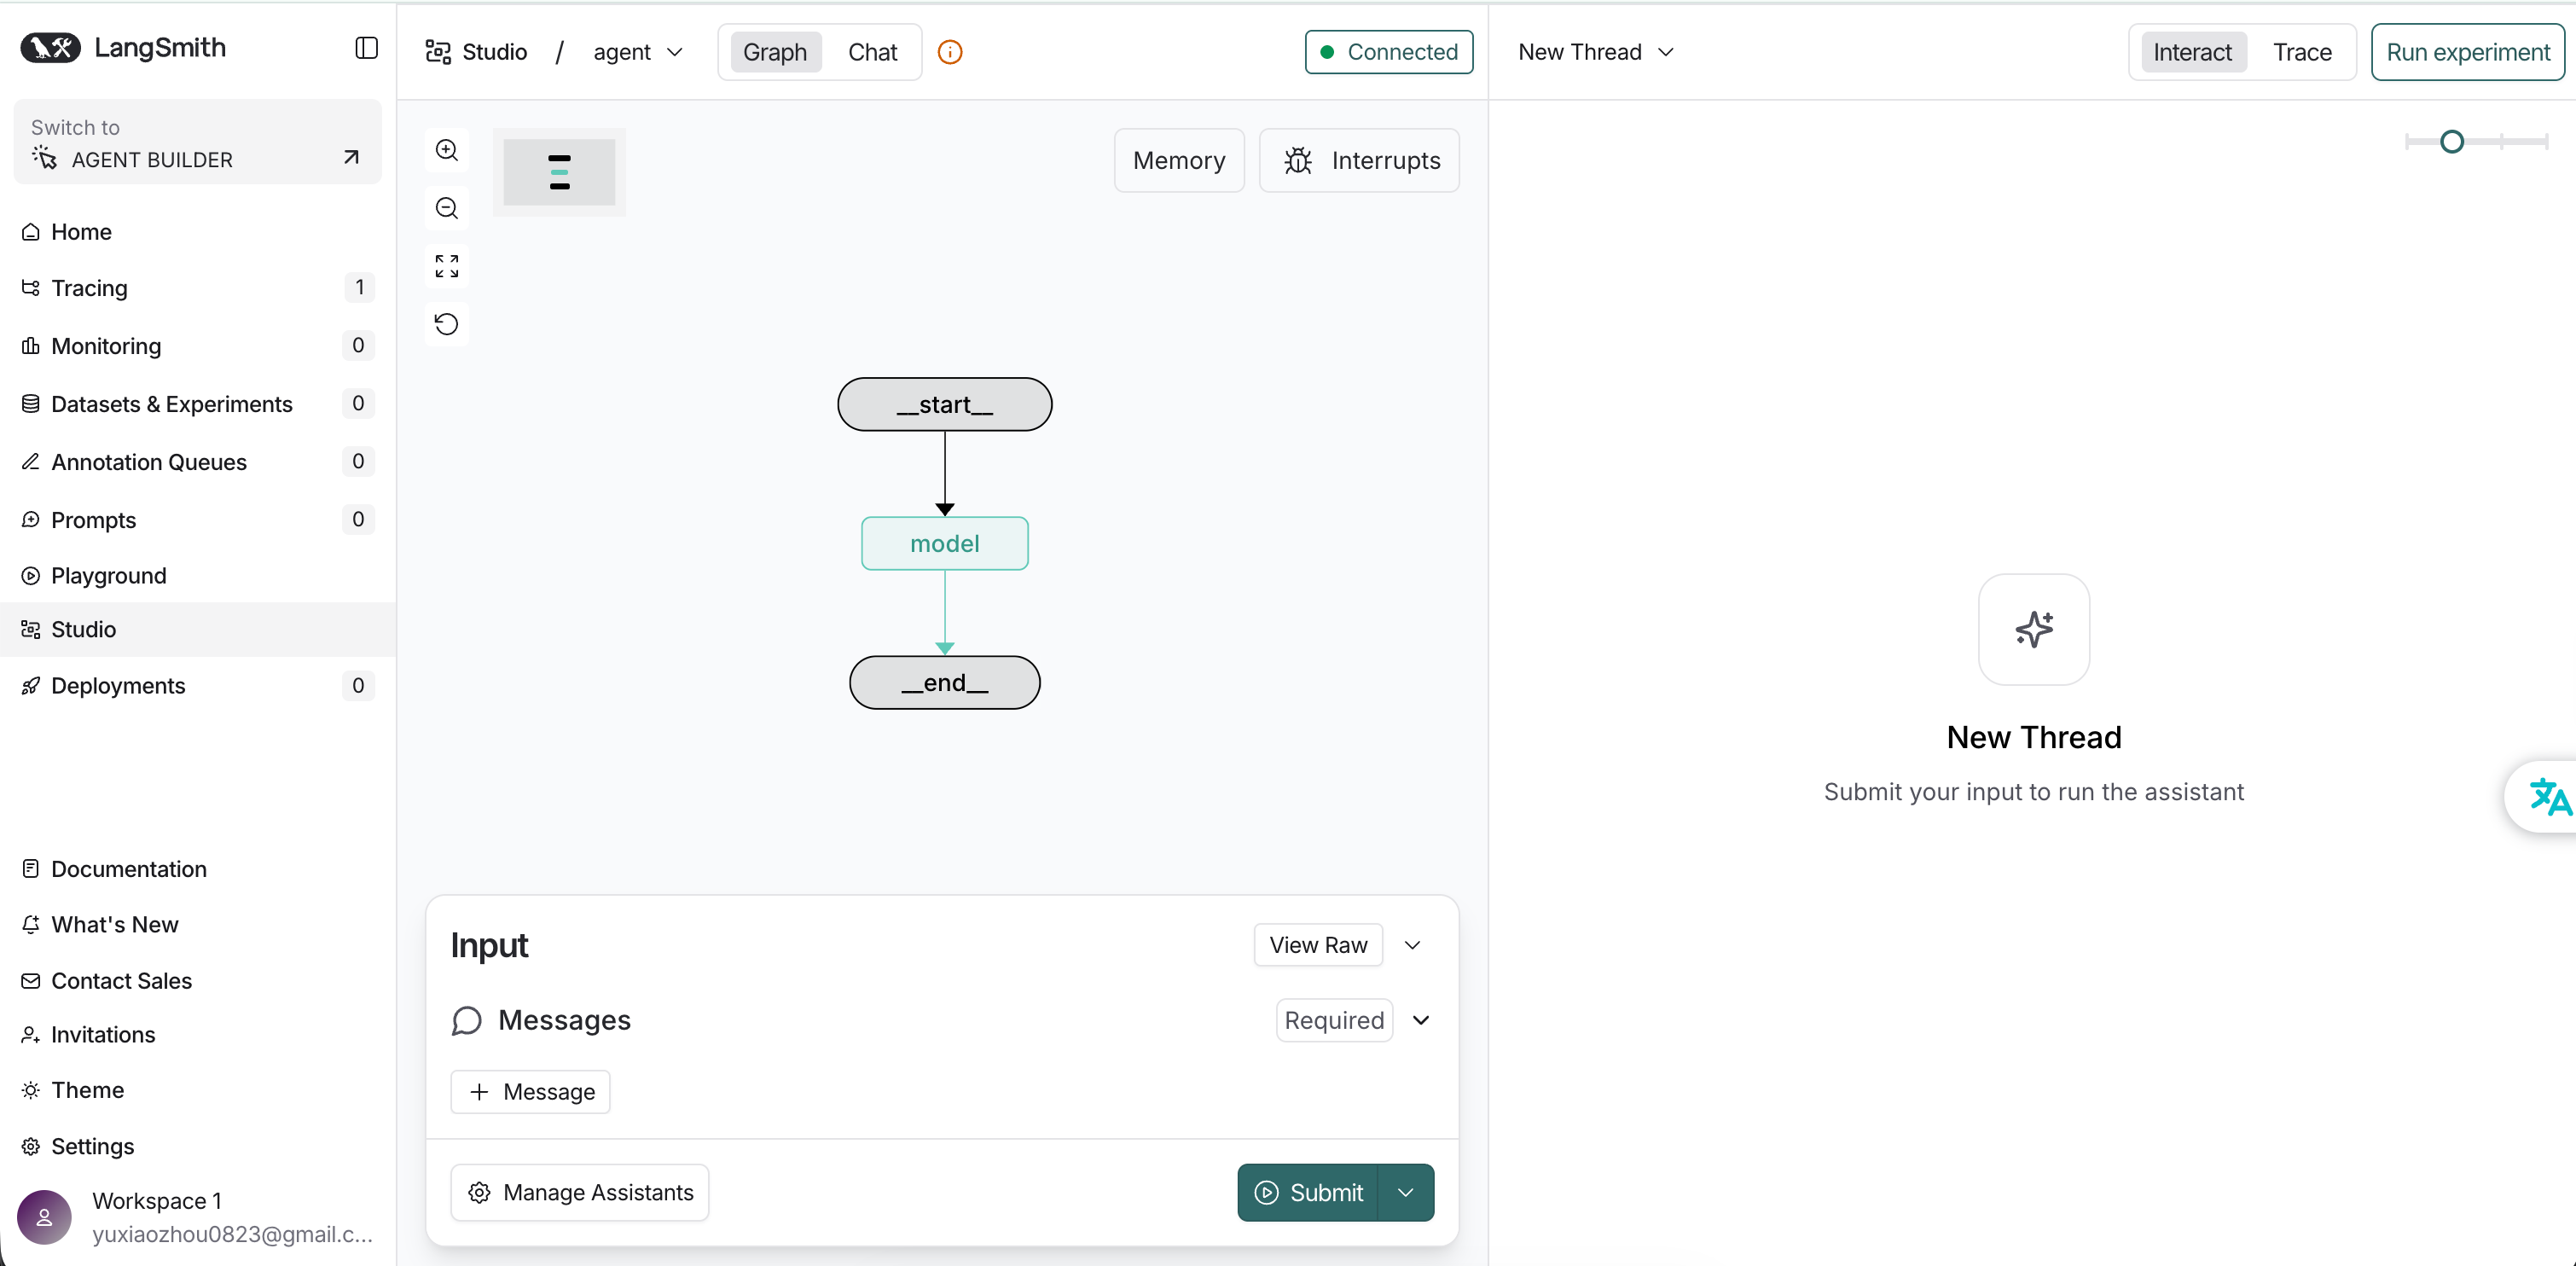Open the Theme option
The height and width of the screenshot is (1266, 2576).
(x=197, y=1090)
